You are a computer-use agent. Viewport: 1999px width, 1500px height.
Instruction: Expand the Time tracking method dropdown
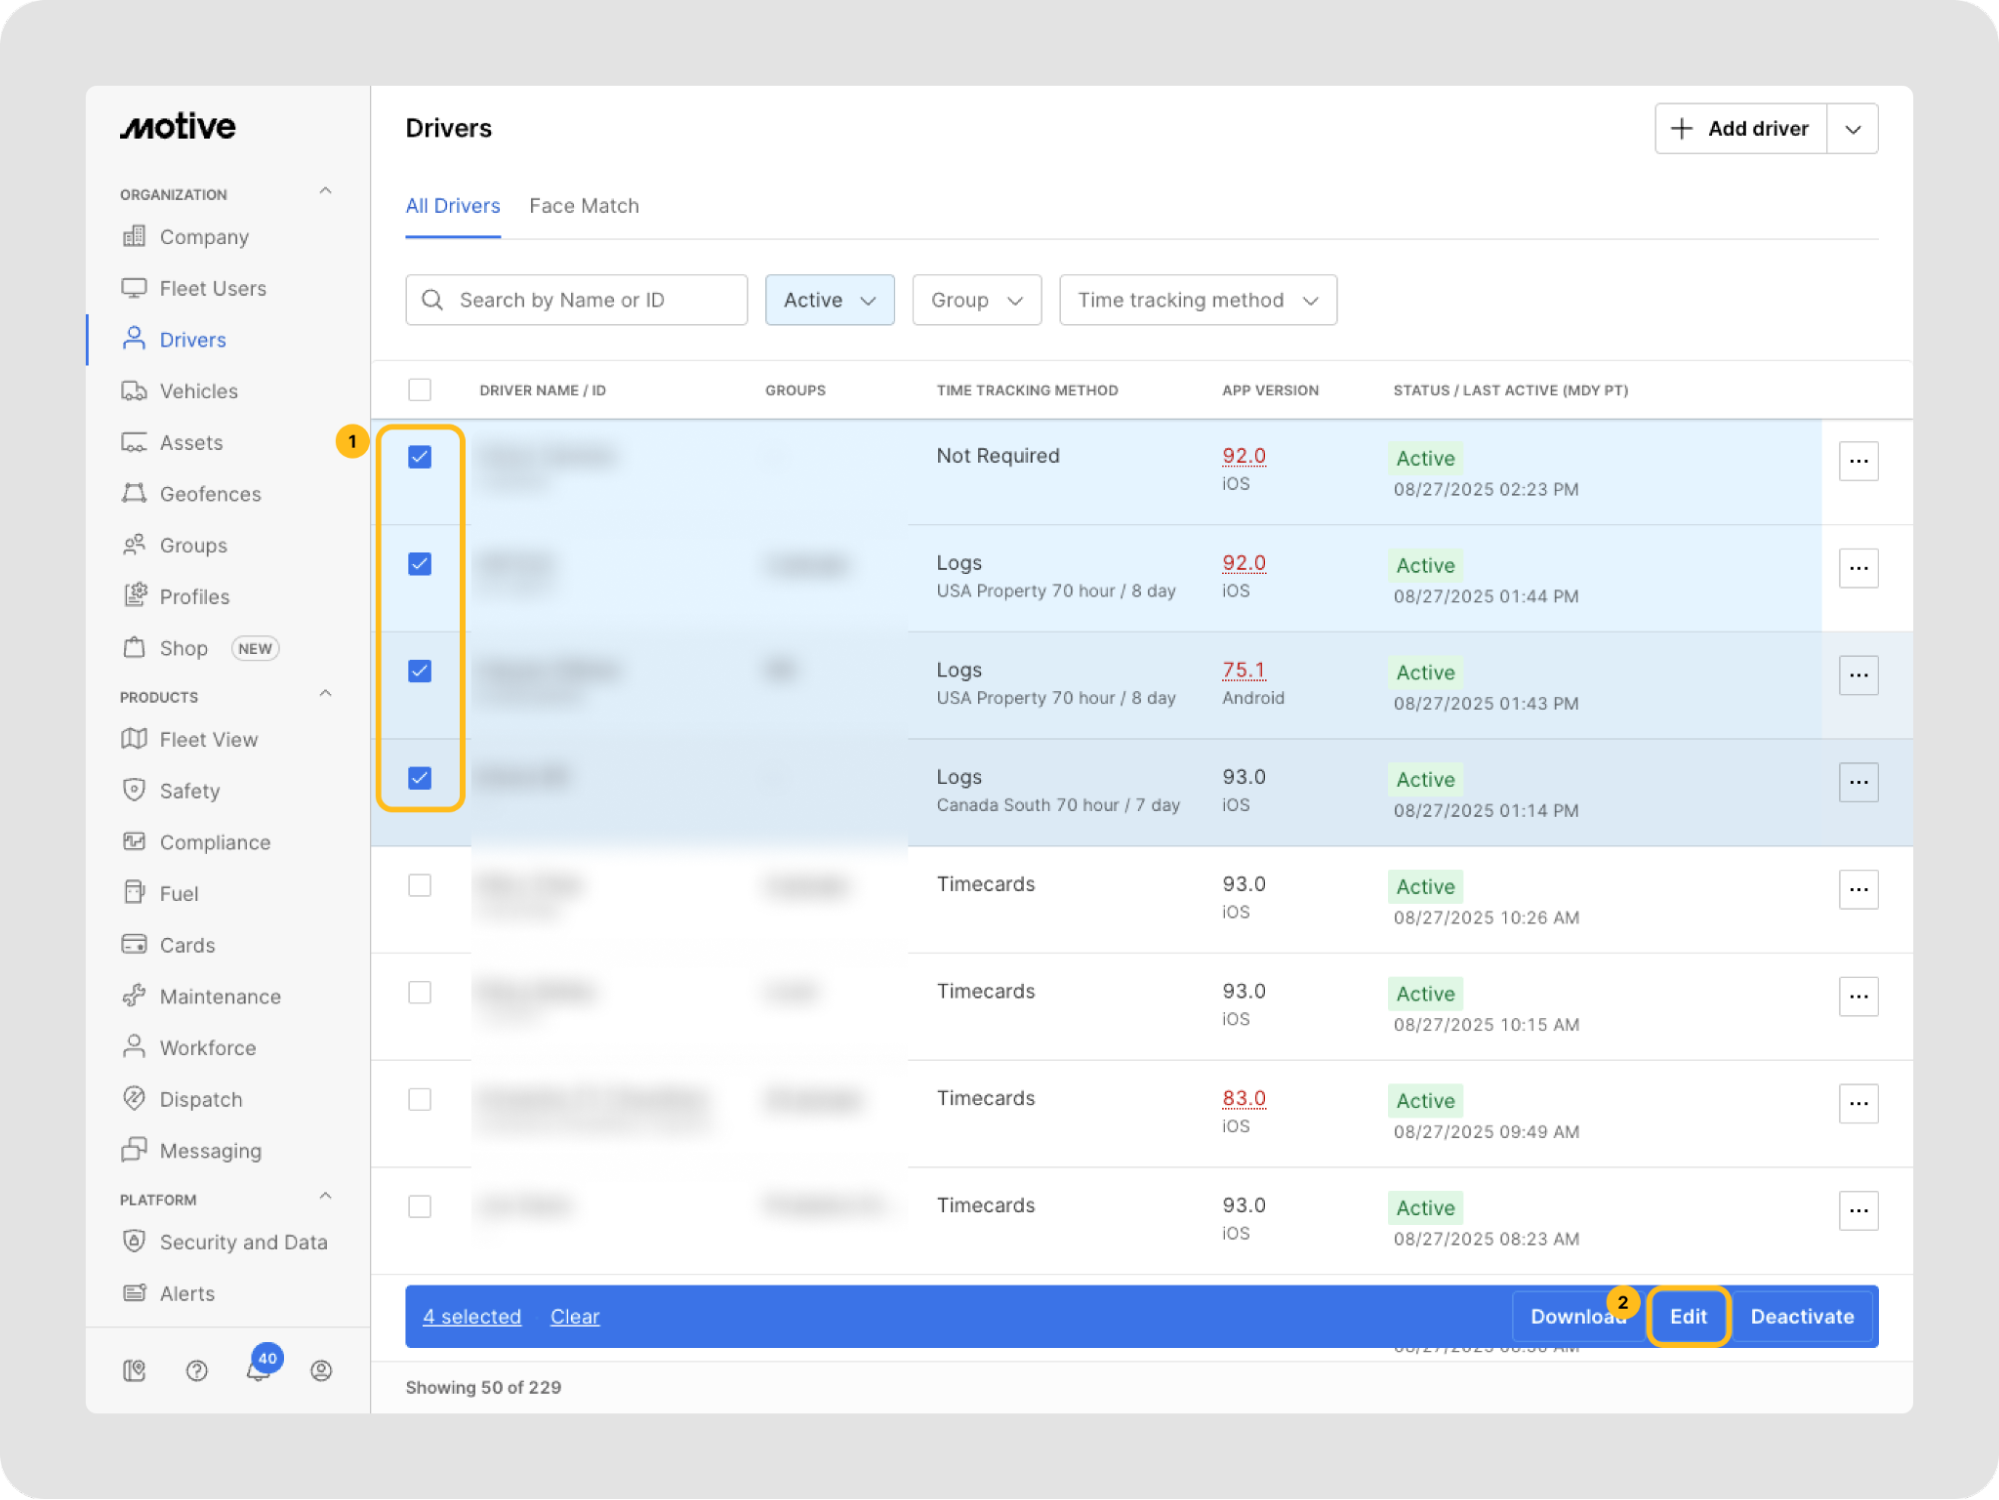tap(1197, 300)
